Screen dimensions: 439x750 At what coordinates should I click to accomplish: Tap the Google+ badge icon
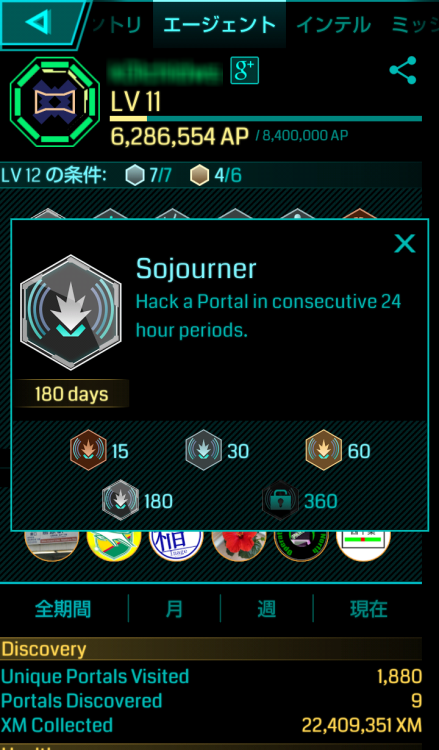tap(244, 71)
